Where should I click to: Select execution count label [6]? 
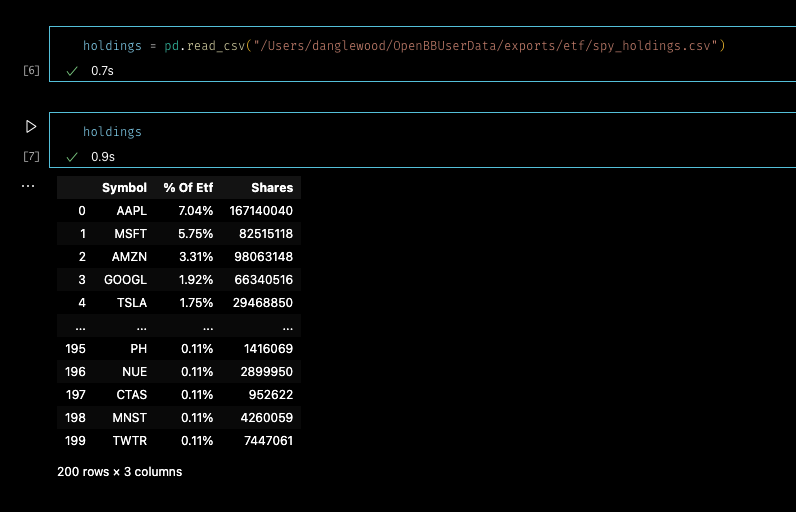click(31, 70)
